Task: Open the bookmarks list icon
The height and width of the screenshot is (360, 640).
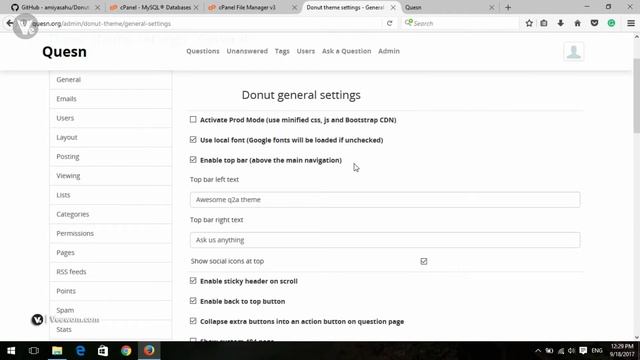Action: coord(544,23)
